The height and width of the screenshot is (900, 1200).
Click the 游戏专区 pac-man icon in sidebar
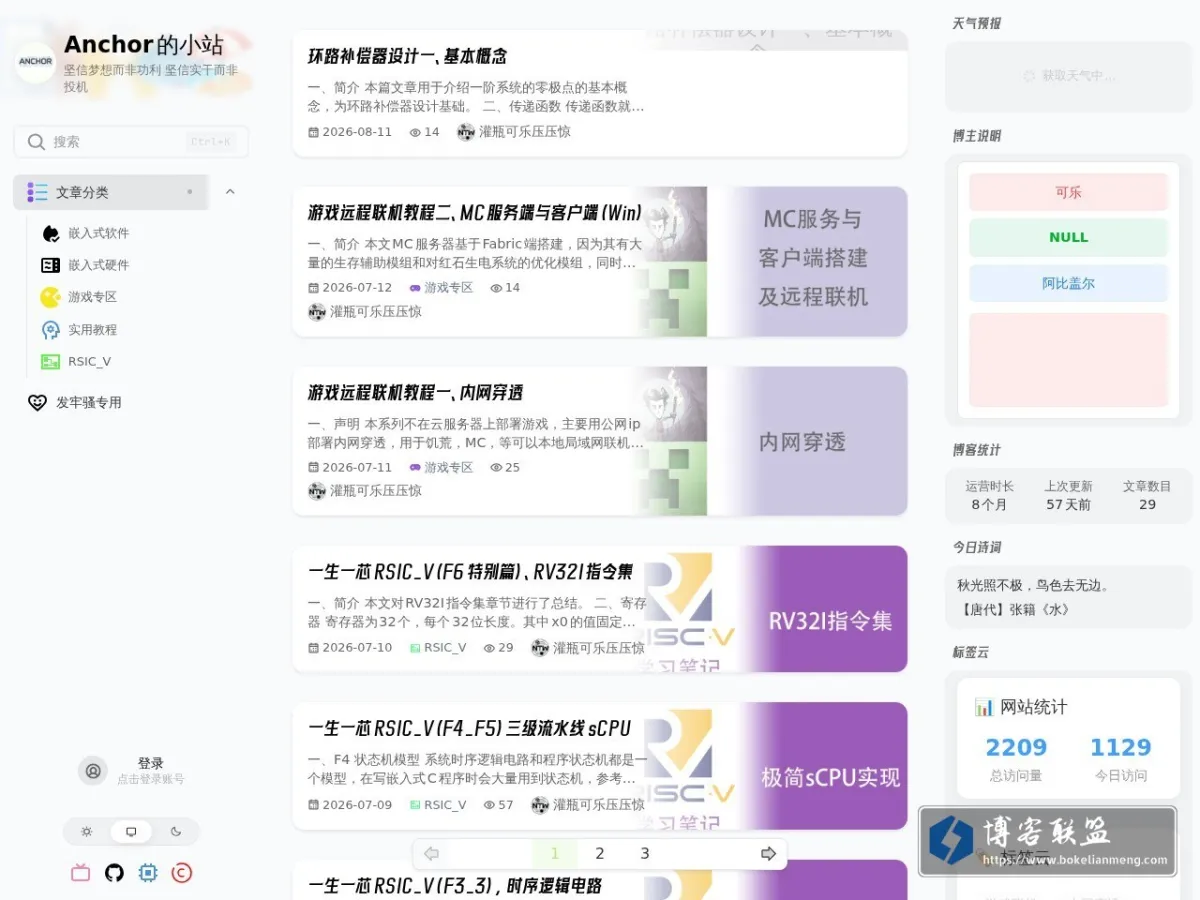(50, 297)
